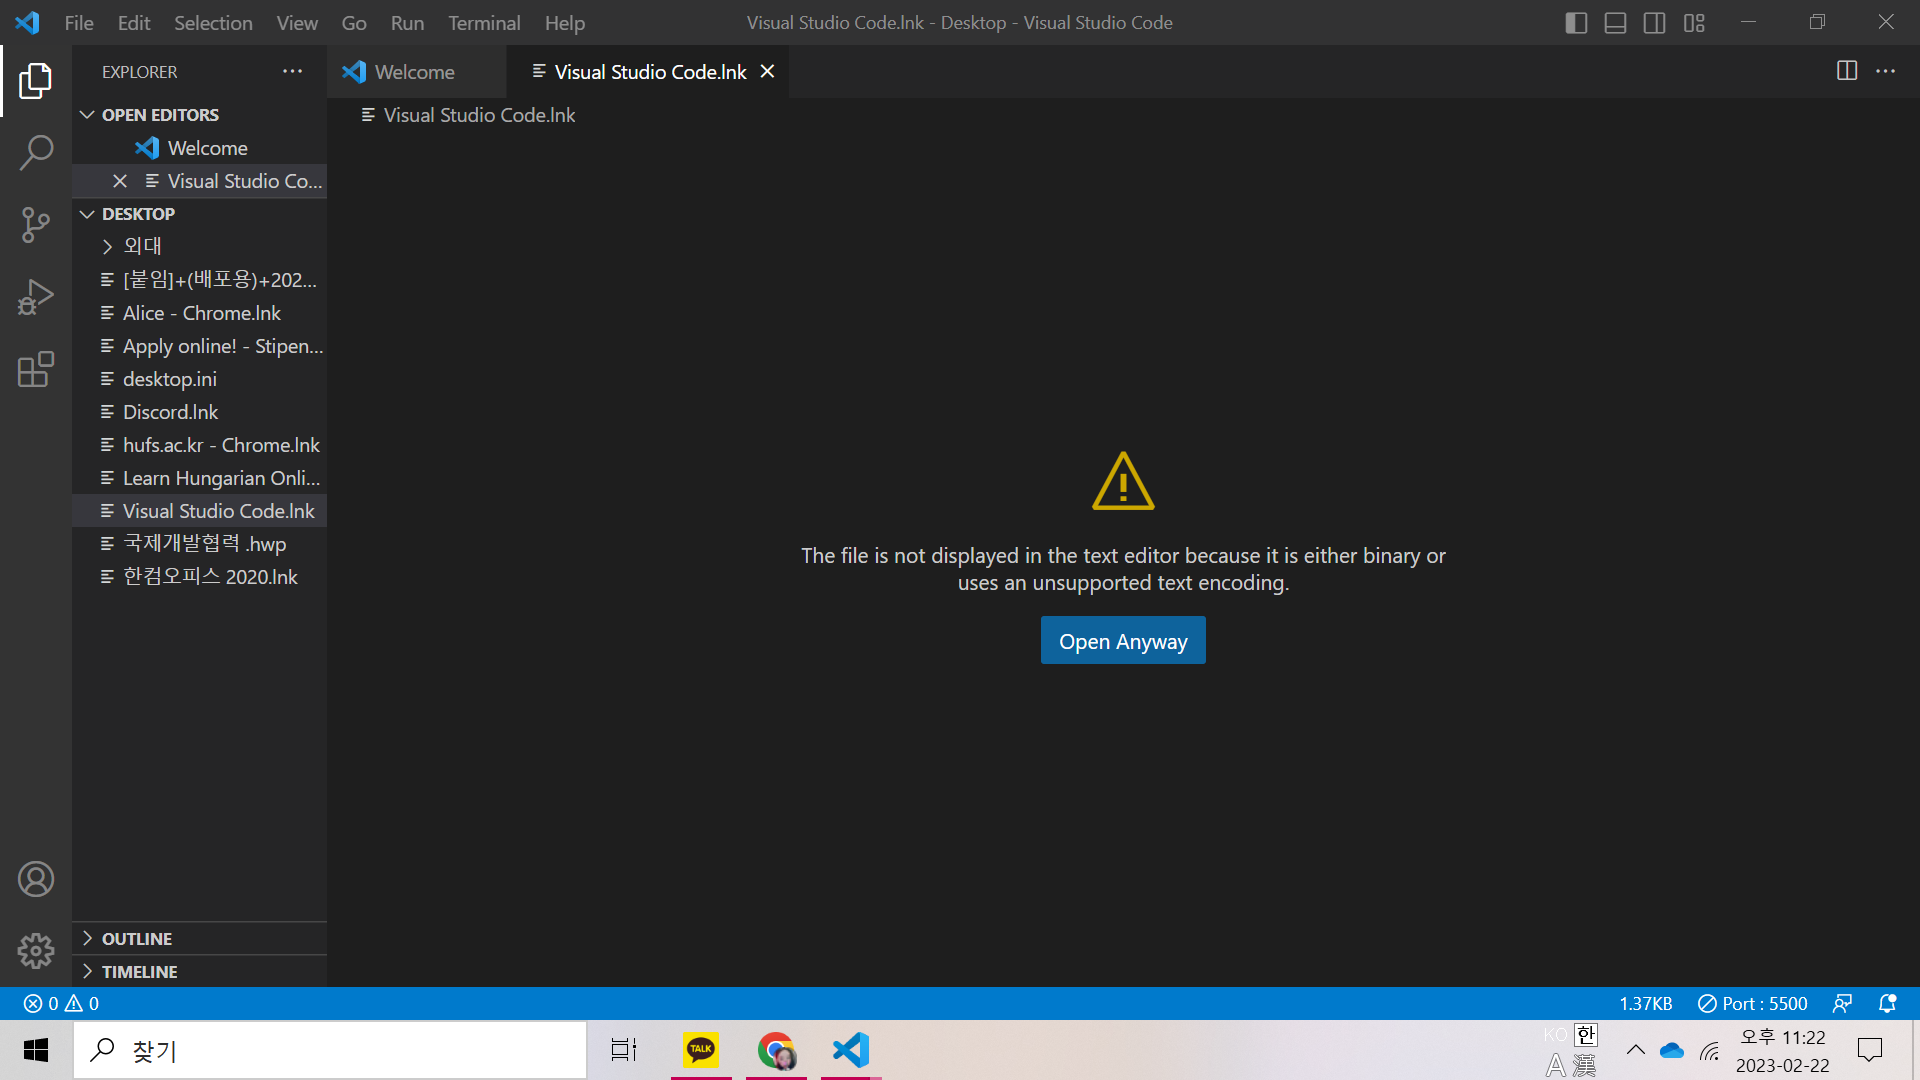The image size is (1920, 1080).
Task: Select the Visual Studio Code.lnk editor tab
Action: tap(649, 71)
